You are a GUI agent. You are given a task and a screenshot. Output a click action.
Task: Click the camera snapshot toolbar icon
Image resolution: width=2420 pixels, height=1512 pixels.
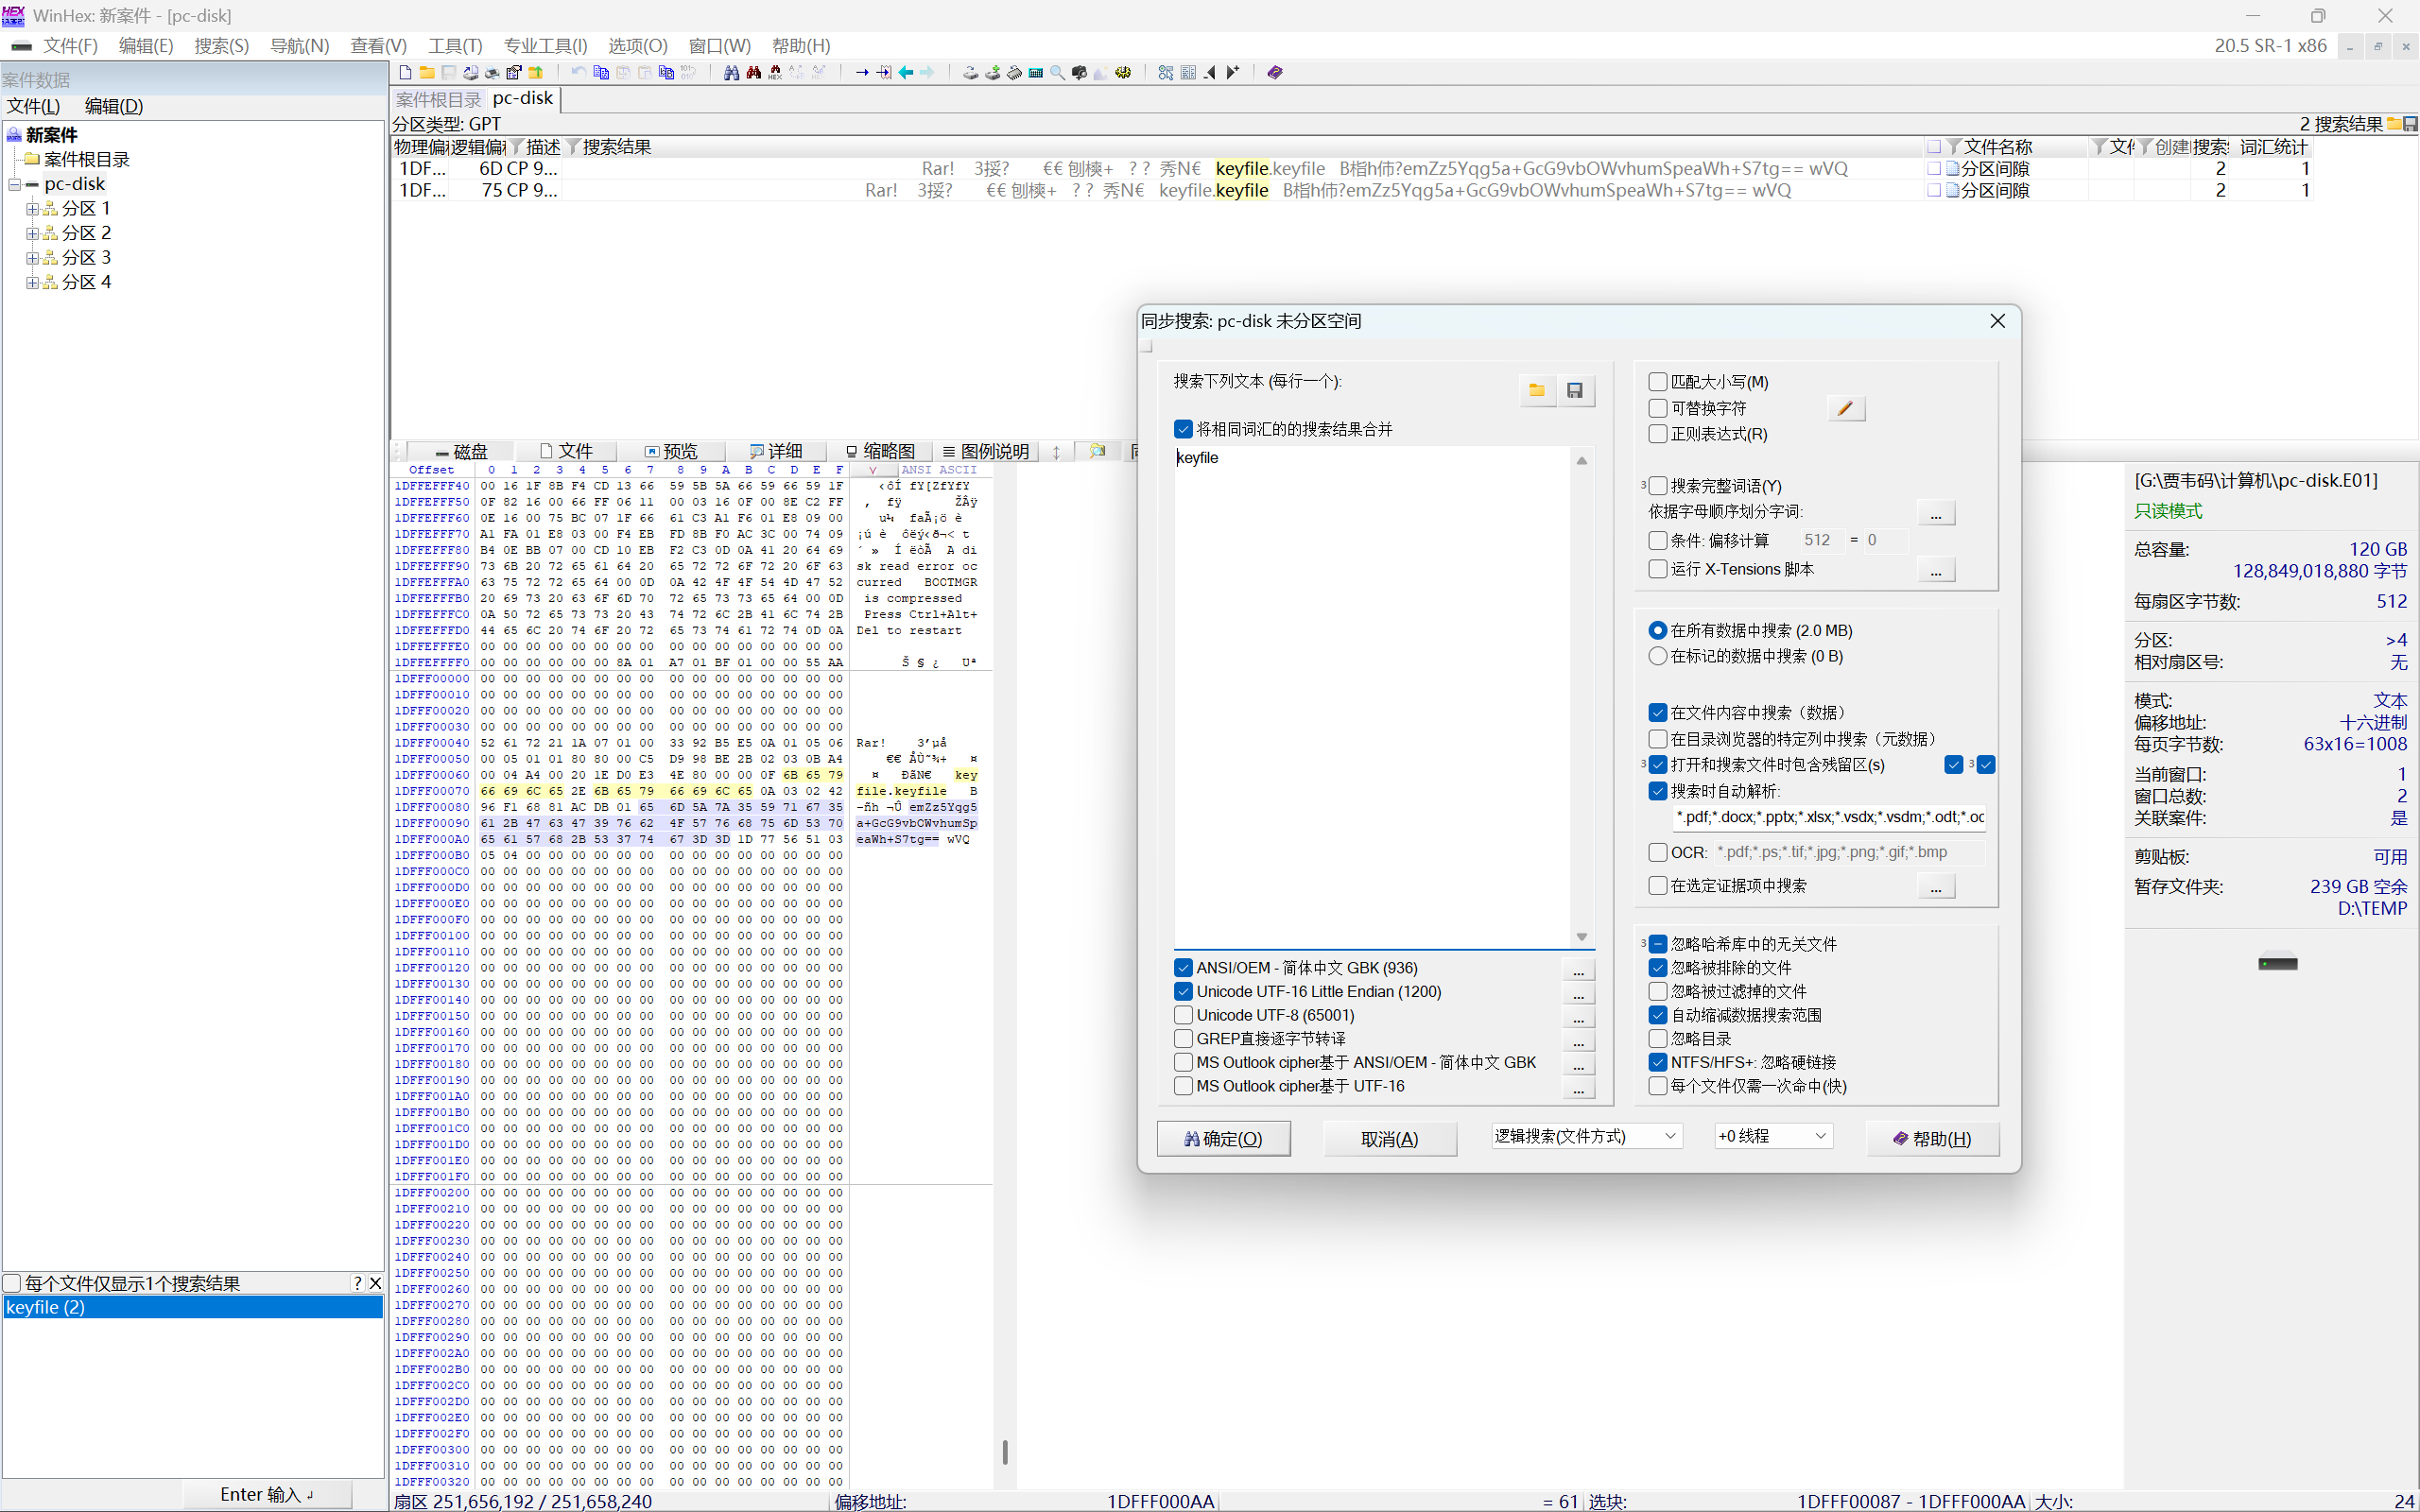[x=1079, y=72]
